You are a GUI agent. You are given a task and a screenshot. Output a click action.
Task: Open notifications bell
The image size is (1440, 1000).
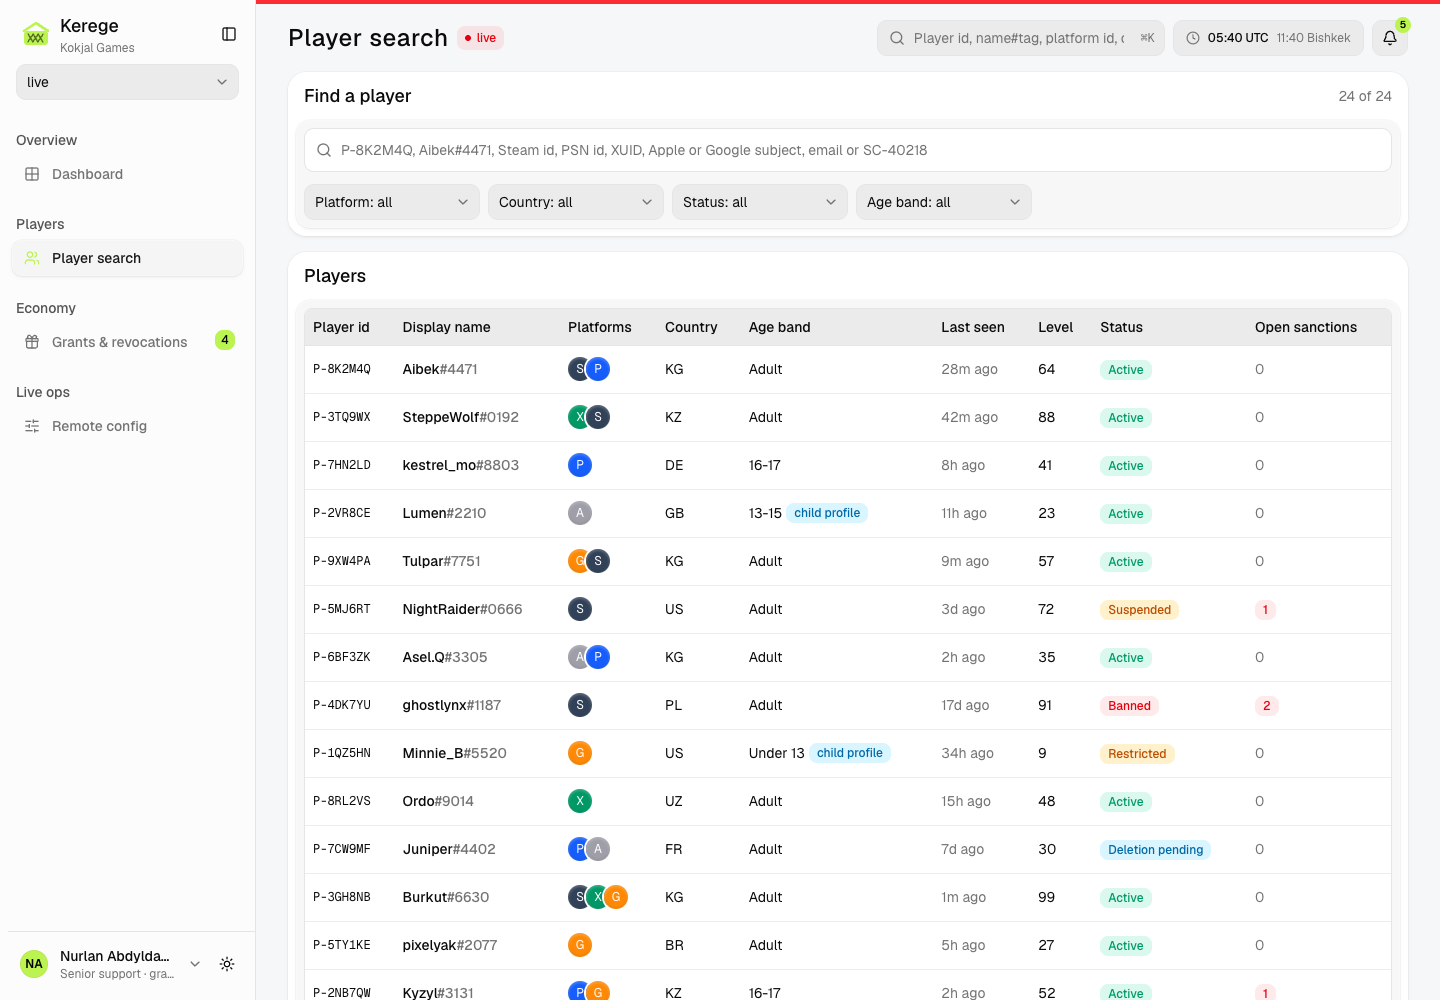[1390, 38]
